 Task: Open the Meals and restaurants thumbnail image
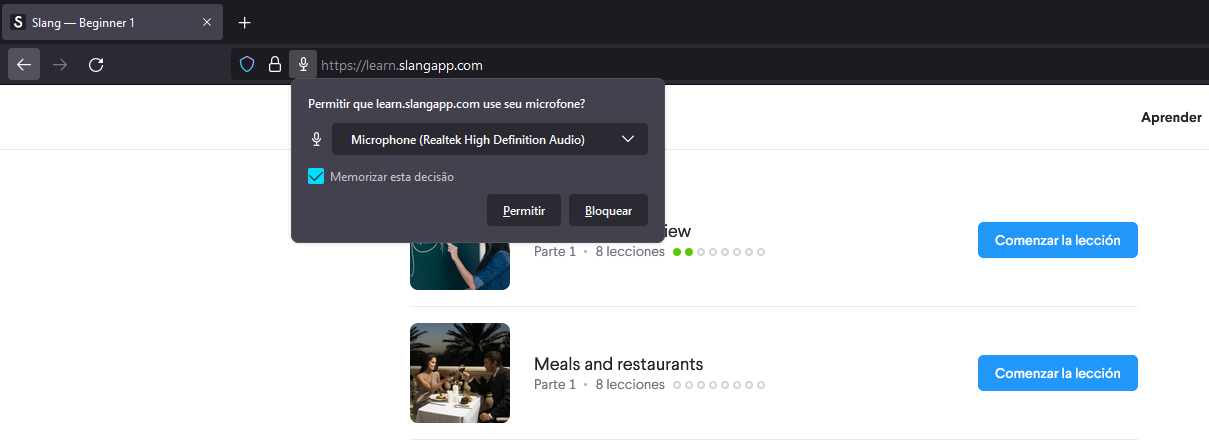pyautogui.click(x=460, y=373)
